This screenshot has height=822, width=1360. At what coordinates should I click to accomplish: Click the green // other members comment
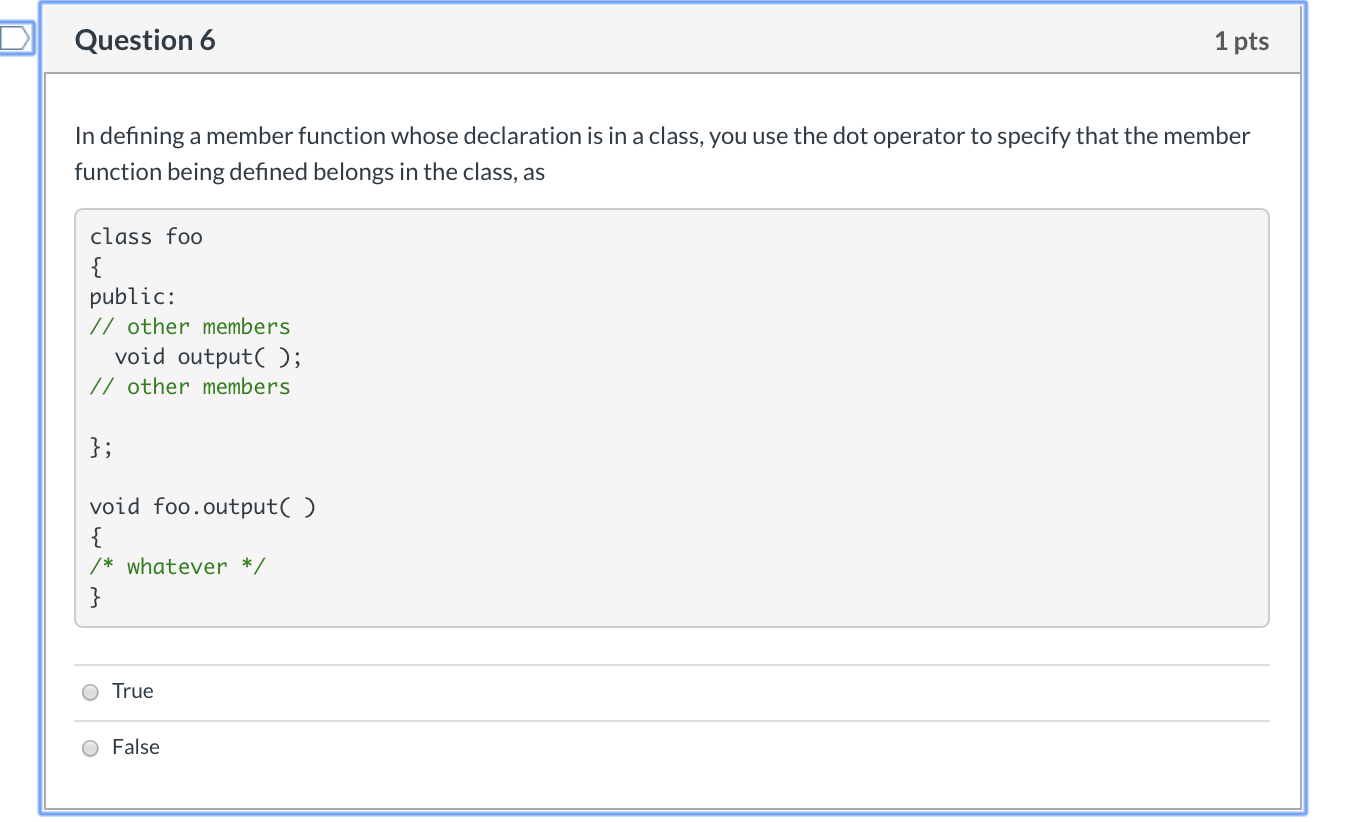pyautogui.click(x=190, y=326)
